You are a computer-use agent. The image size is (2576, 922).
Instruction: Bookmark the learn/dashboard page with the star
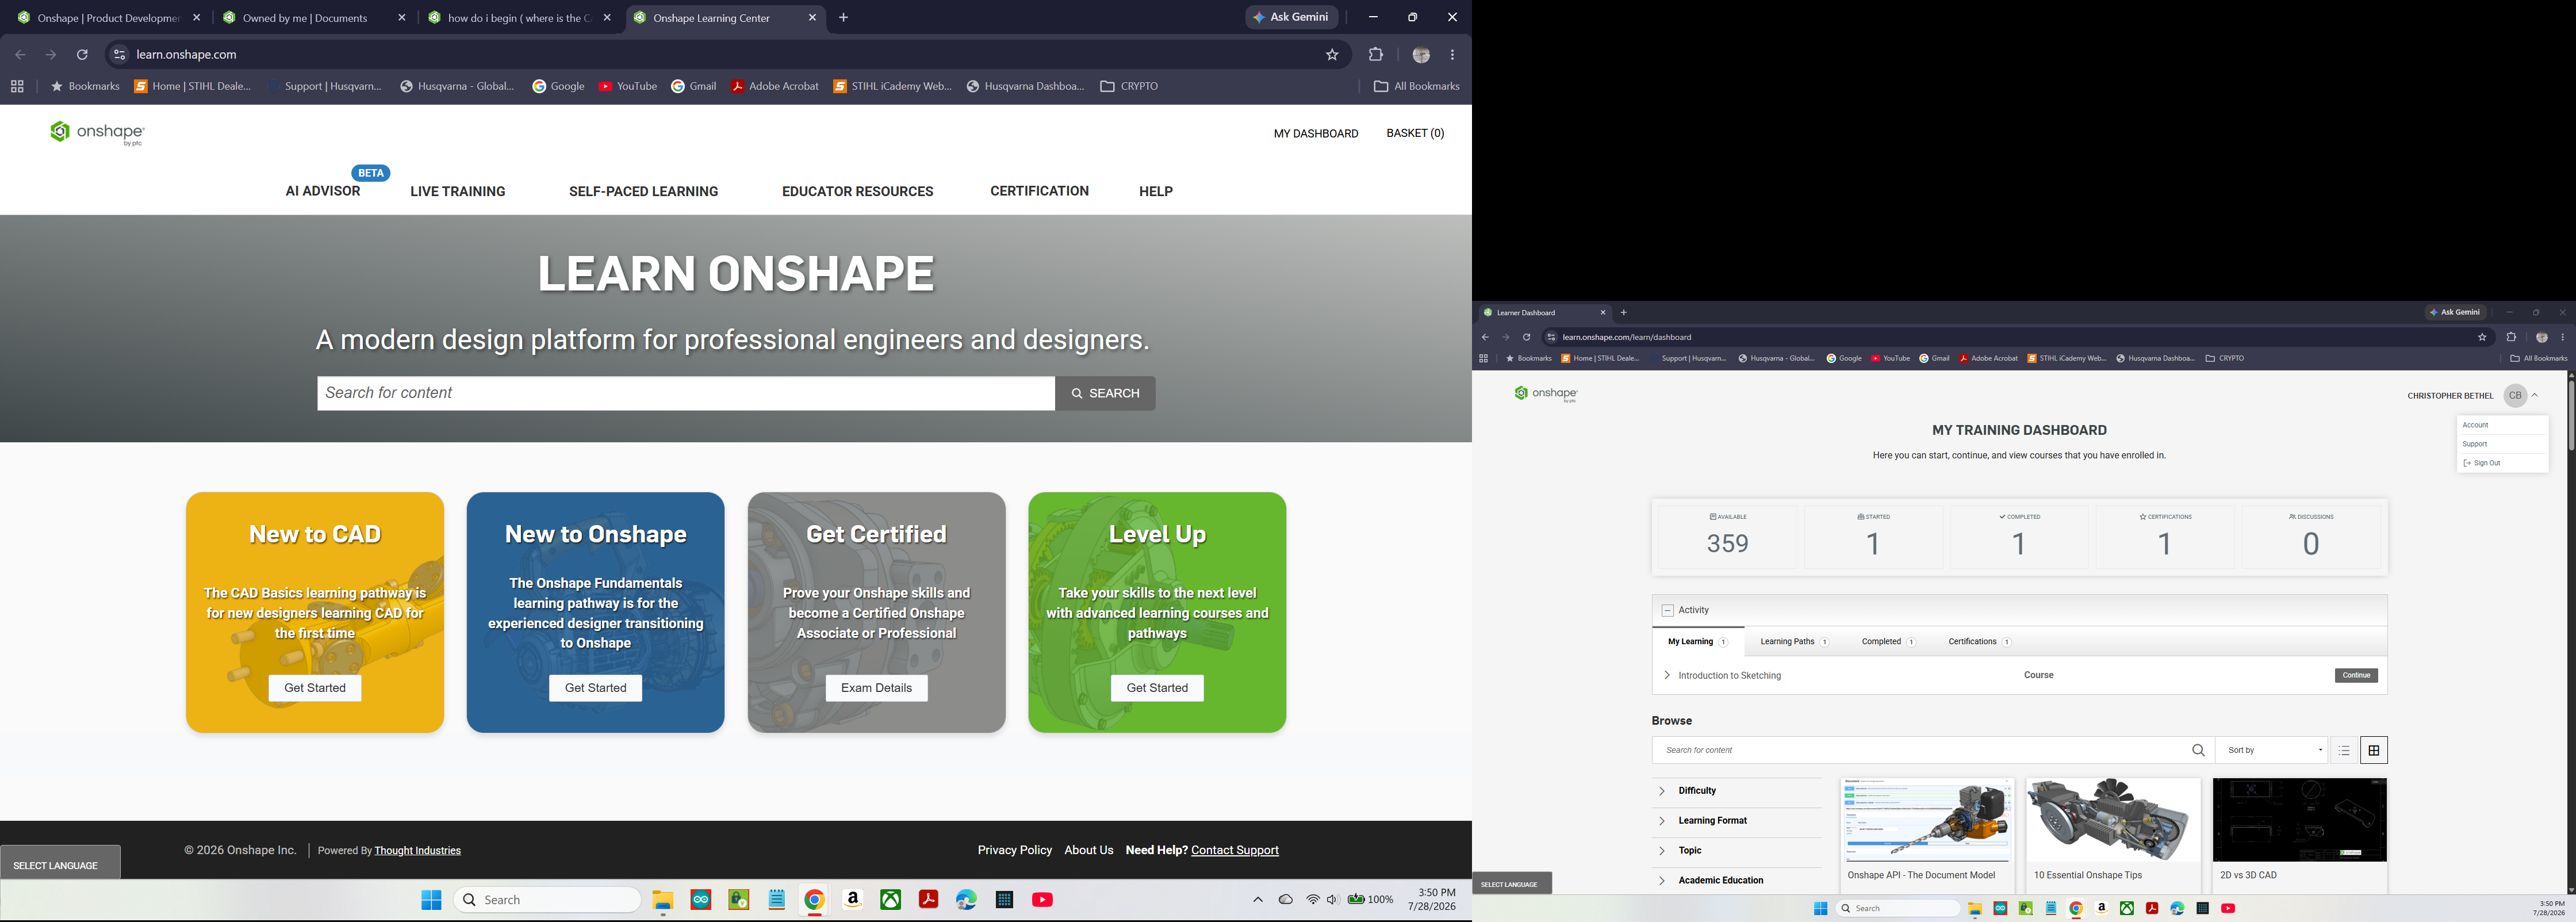click(x=2482, y=337)
